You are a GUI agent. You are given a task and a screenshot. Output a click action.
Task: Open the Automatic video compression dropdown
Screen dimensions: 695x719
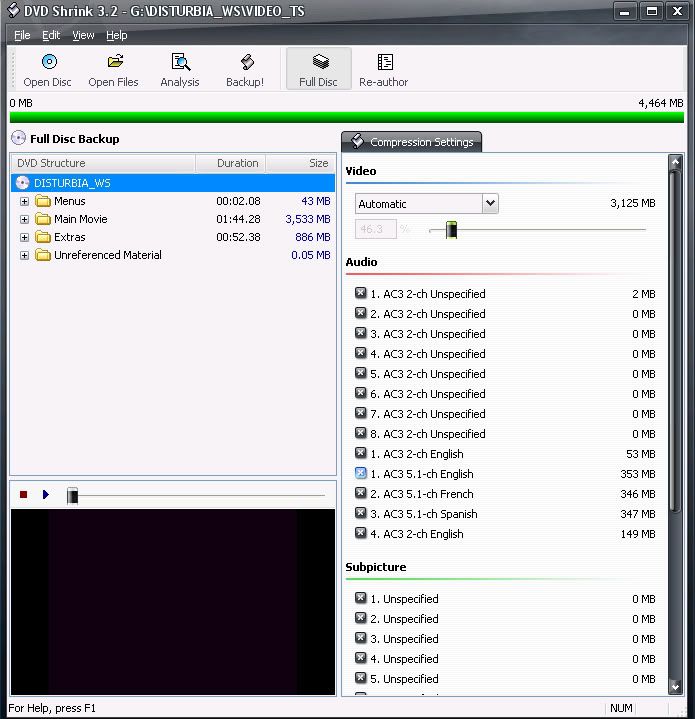click(491, 203)
